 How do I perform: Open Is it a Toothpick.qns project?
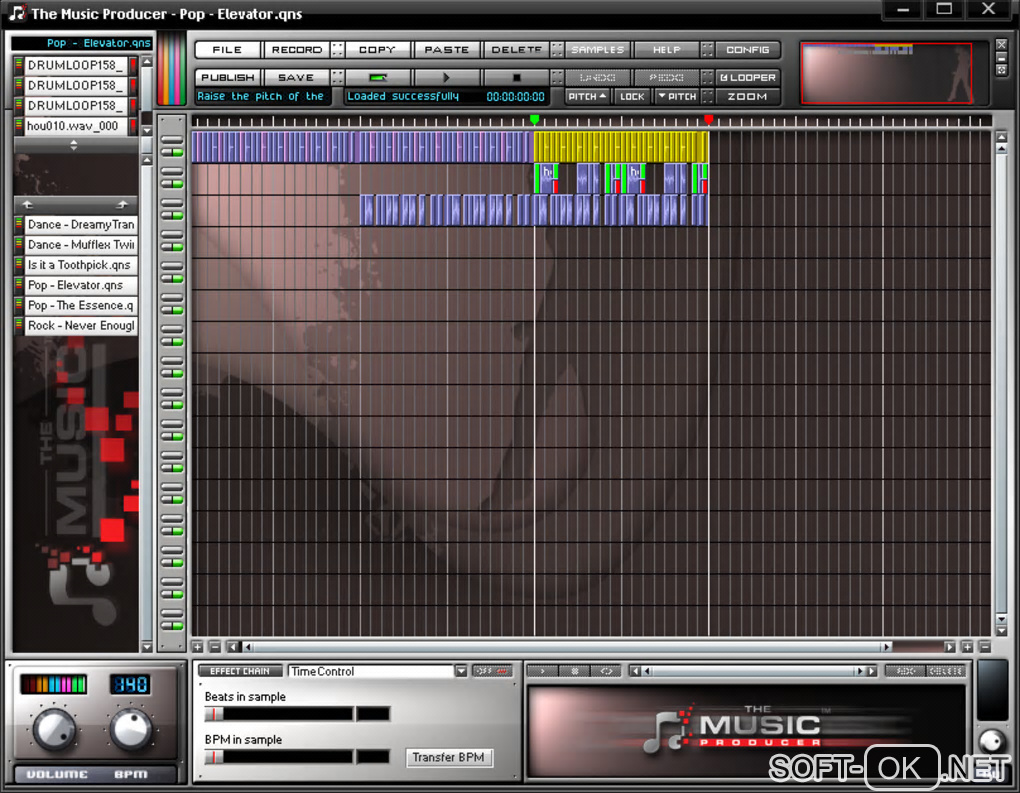pos(81,265)
